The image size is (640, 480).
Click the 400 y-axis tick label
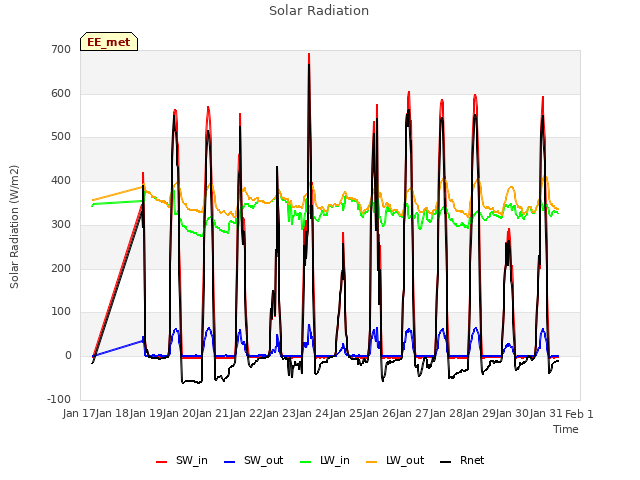click(61, 181)
